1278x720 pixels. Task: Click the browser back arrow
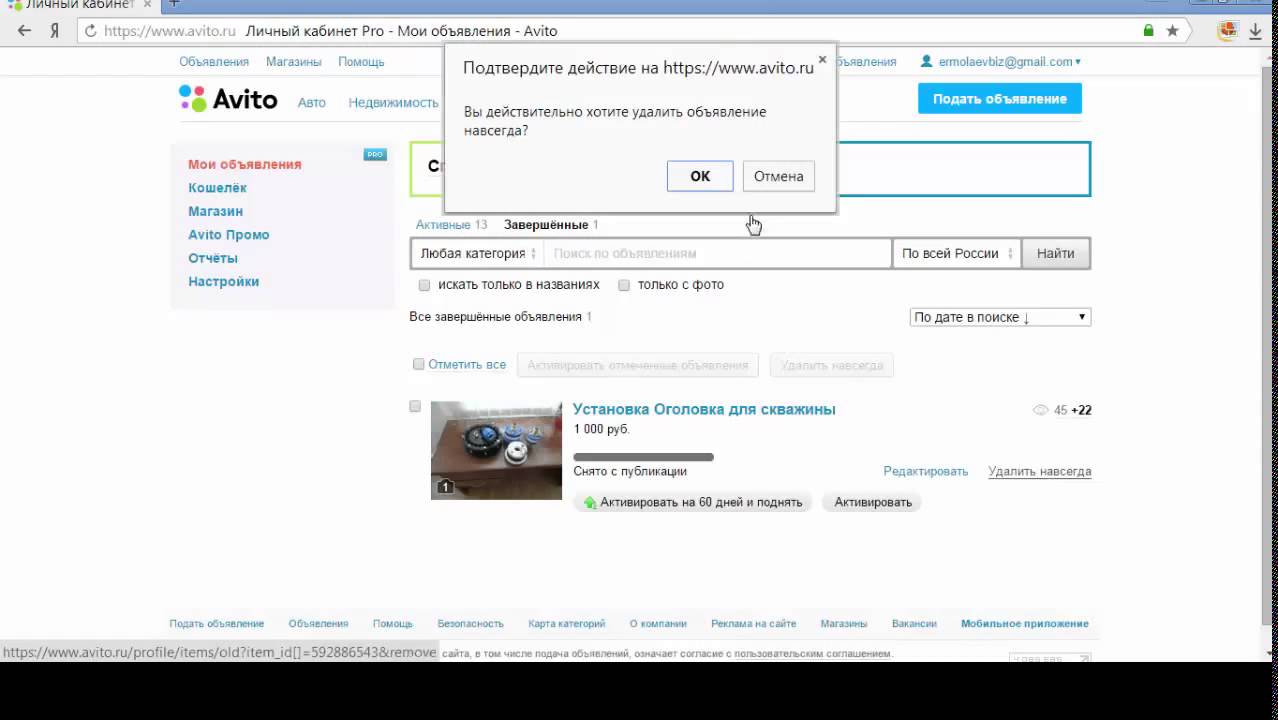[24, 31]
